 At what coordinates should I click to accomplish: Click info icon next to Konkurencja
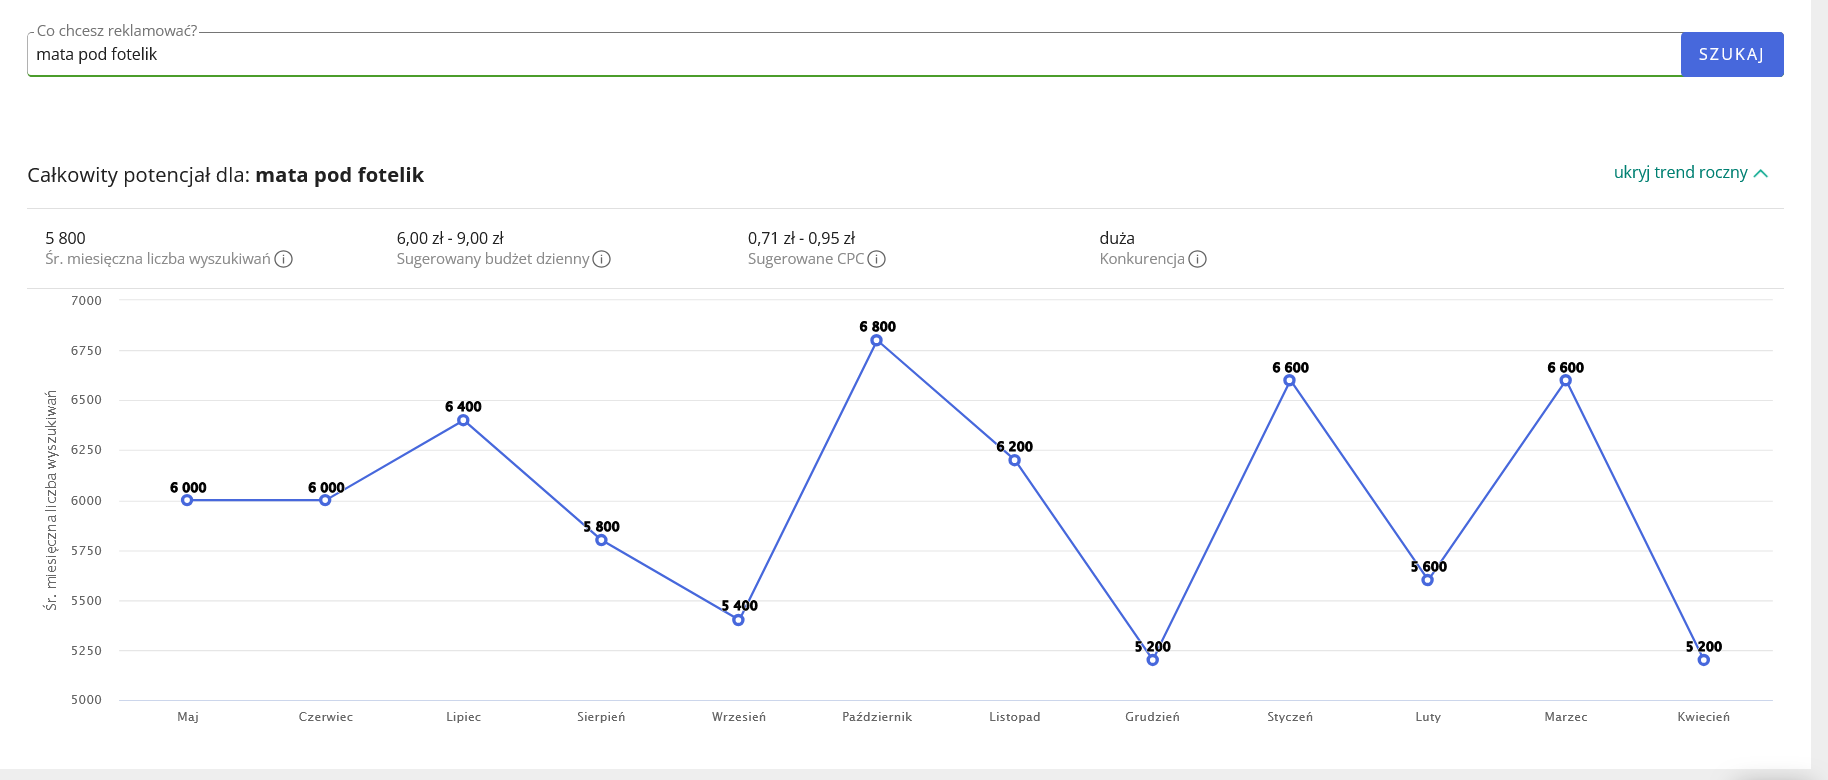1198,259
